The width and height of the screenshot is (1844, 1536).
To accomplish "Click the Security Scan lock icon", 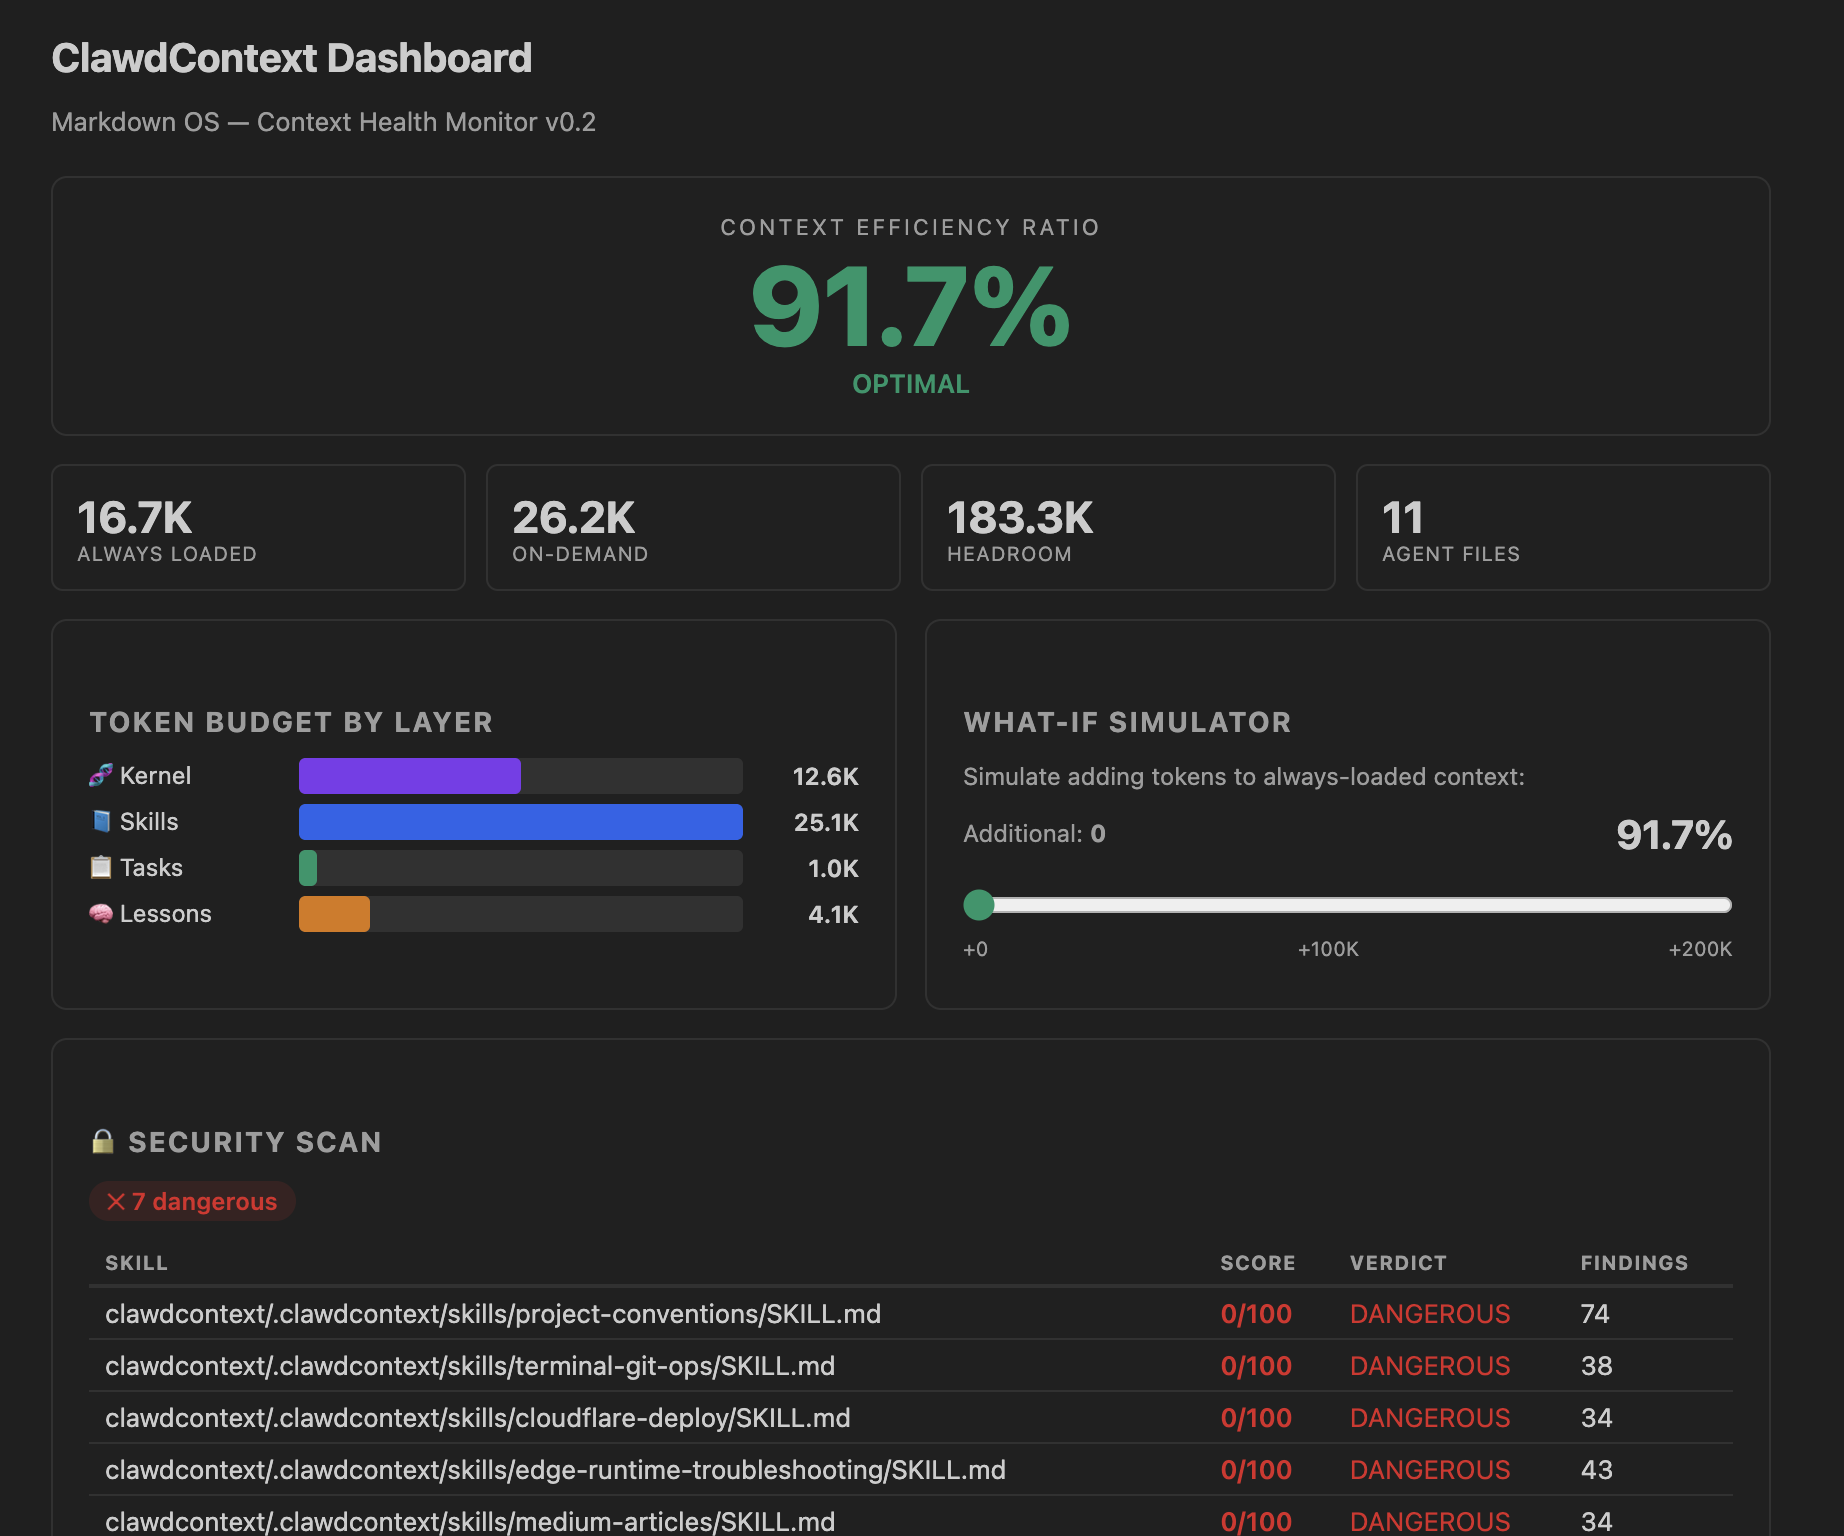I will (x=105, y=1141).
